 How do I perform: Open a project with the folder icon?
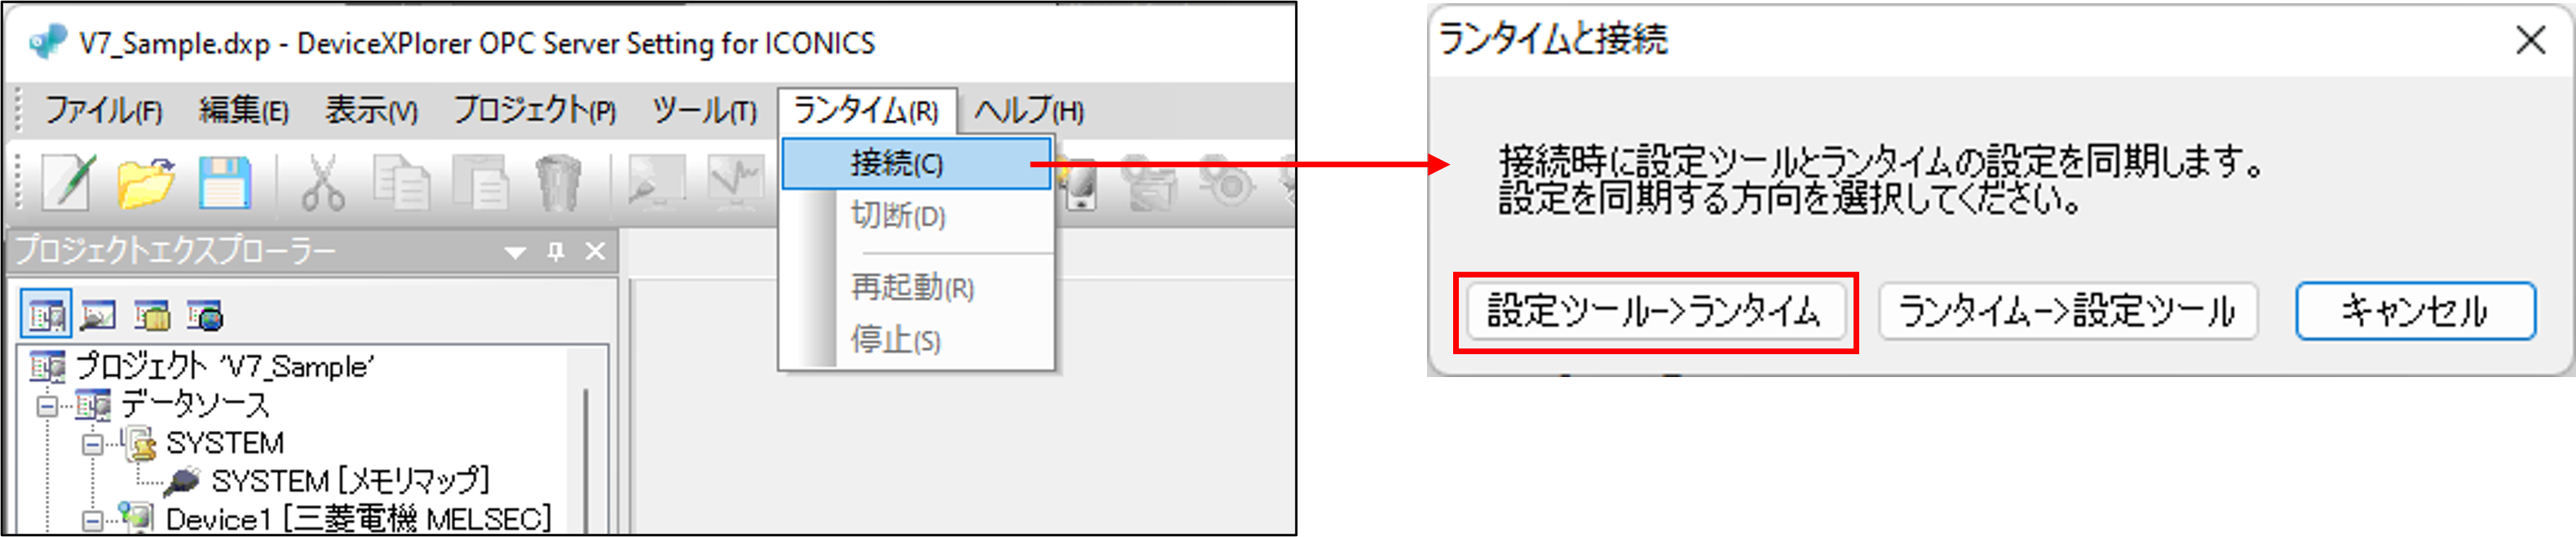pyautogui.click(x=146, y=183)
